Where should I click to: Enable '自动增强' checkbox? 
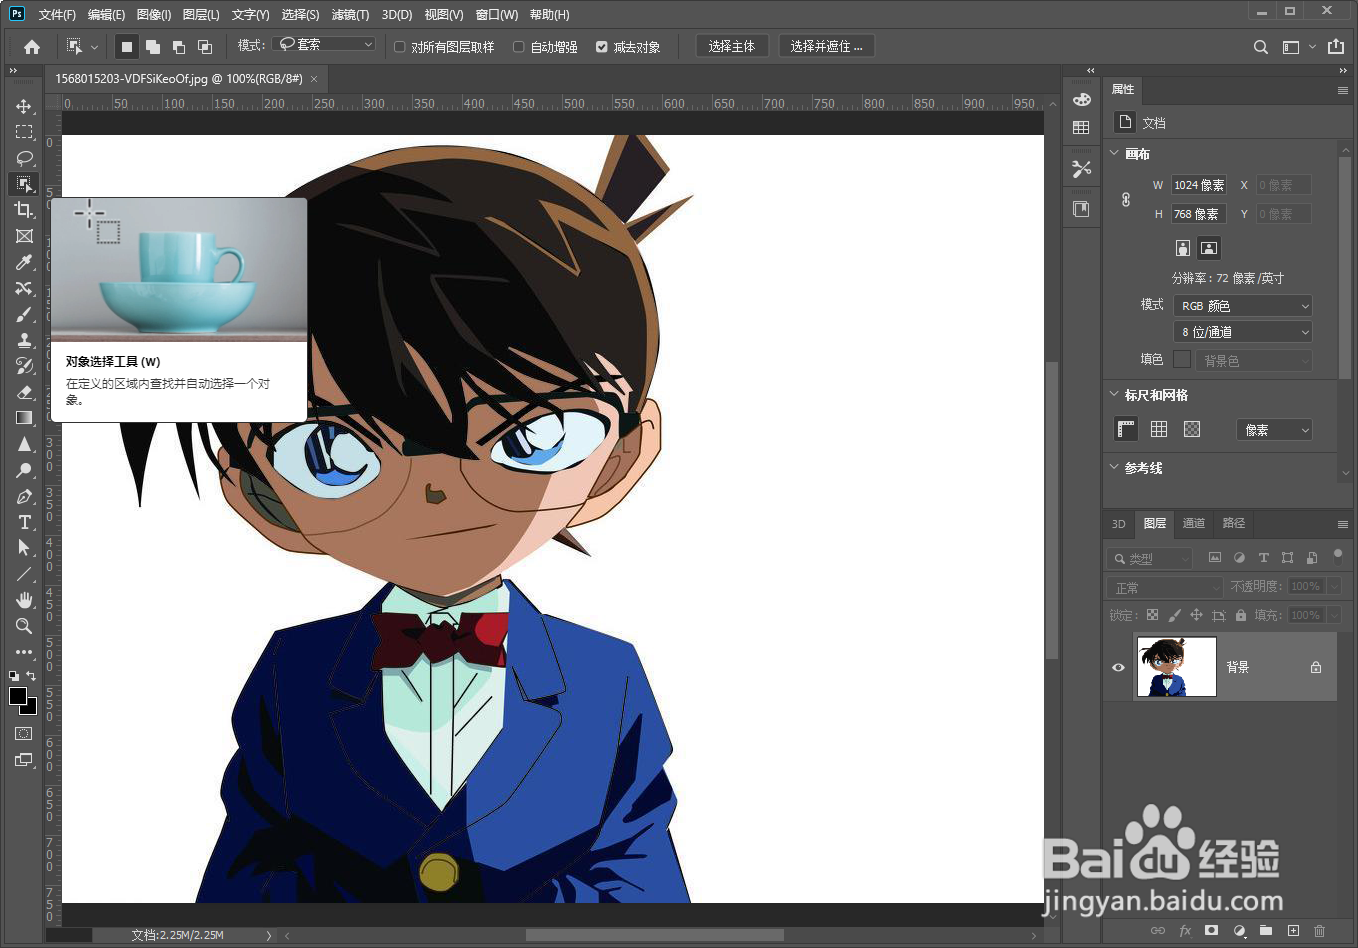point(519,46)
